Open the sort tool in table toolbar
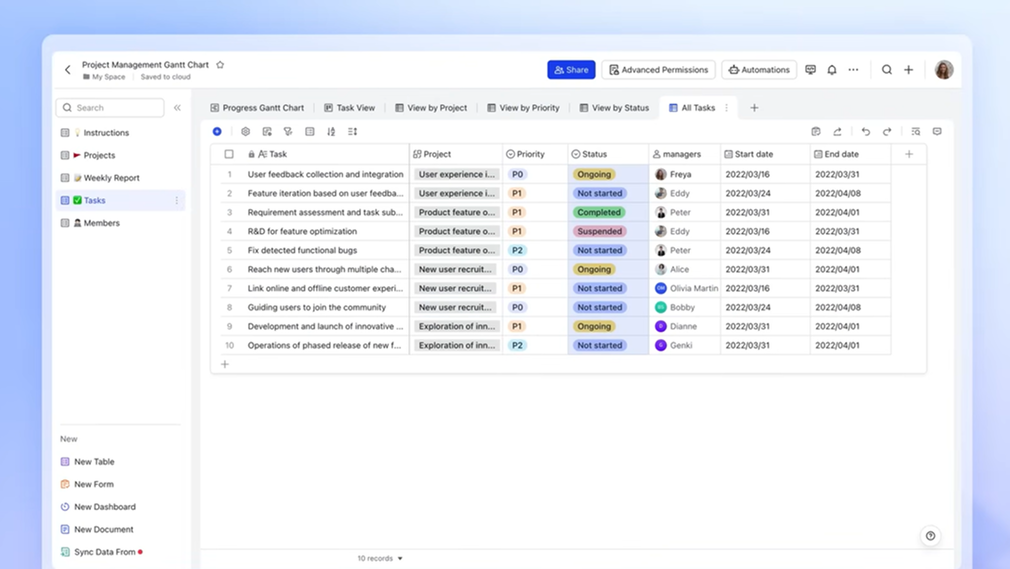 coord(331,132)
